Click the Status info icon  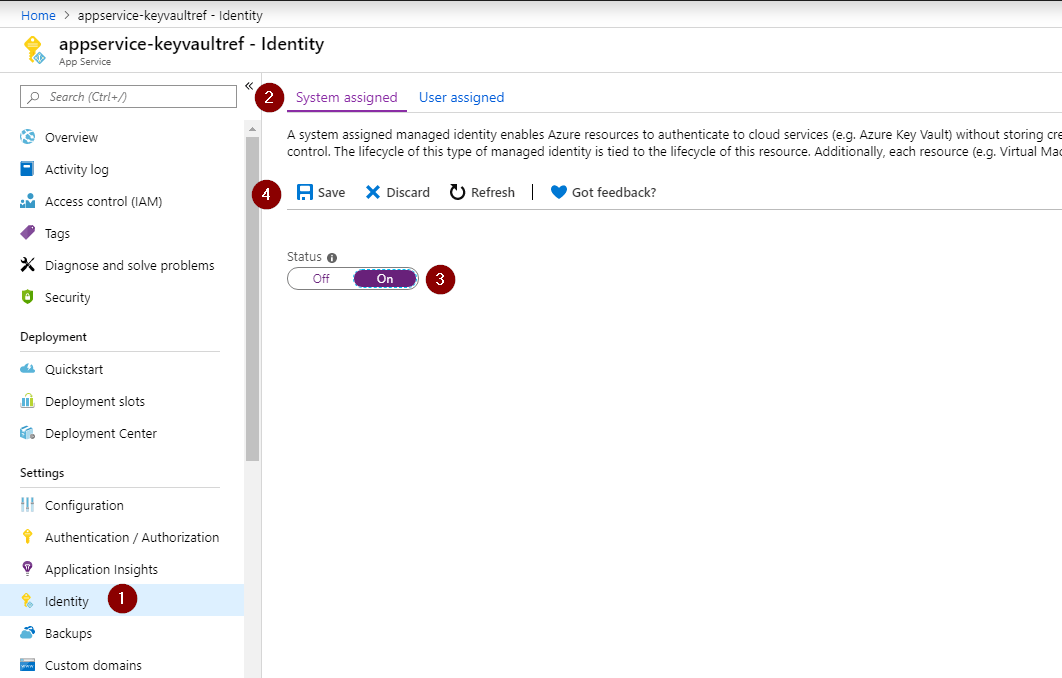[332, 257]
